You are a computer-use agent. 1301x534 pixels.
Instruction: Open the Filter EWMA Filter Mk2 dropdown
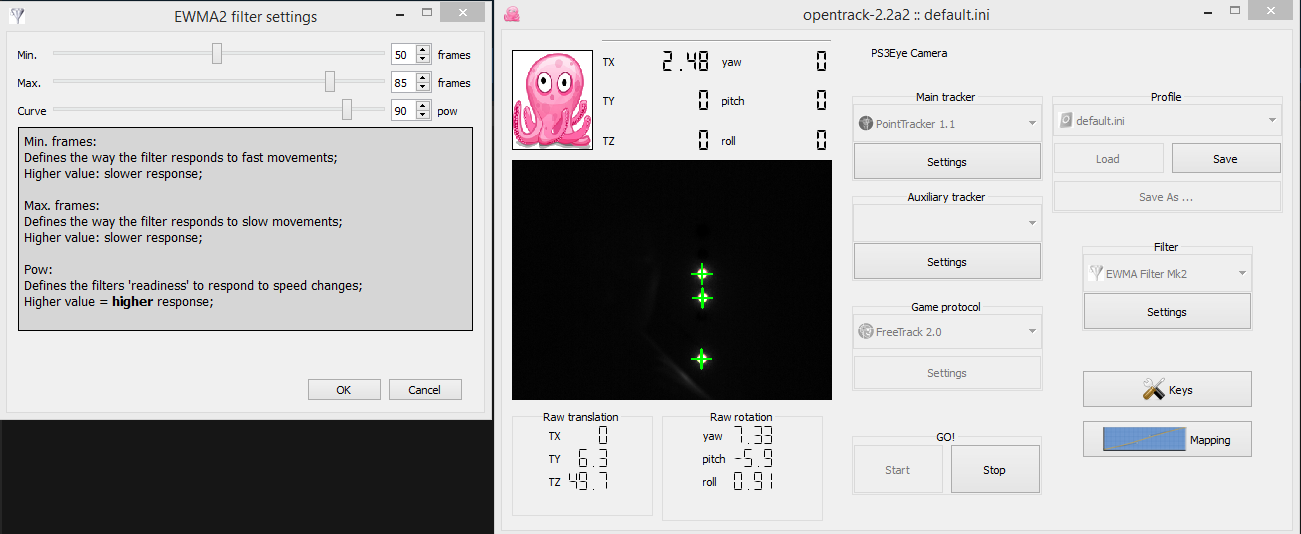(x=1167, y=273)
